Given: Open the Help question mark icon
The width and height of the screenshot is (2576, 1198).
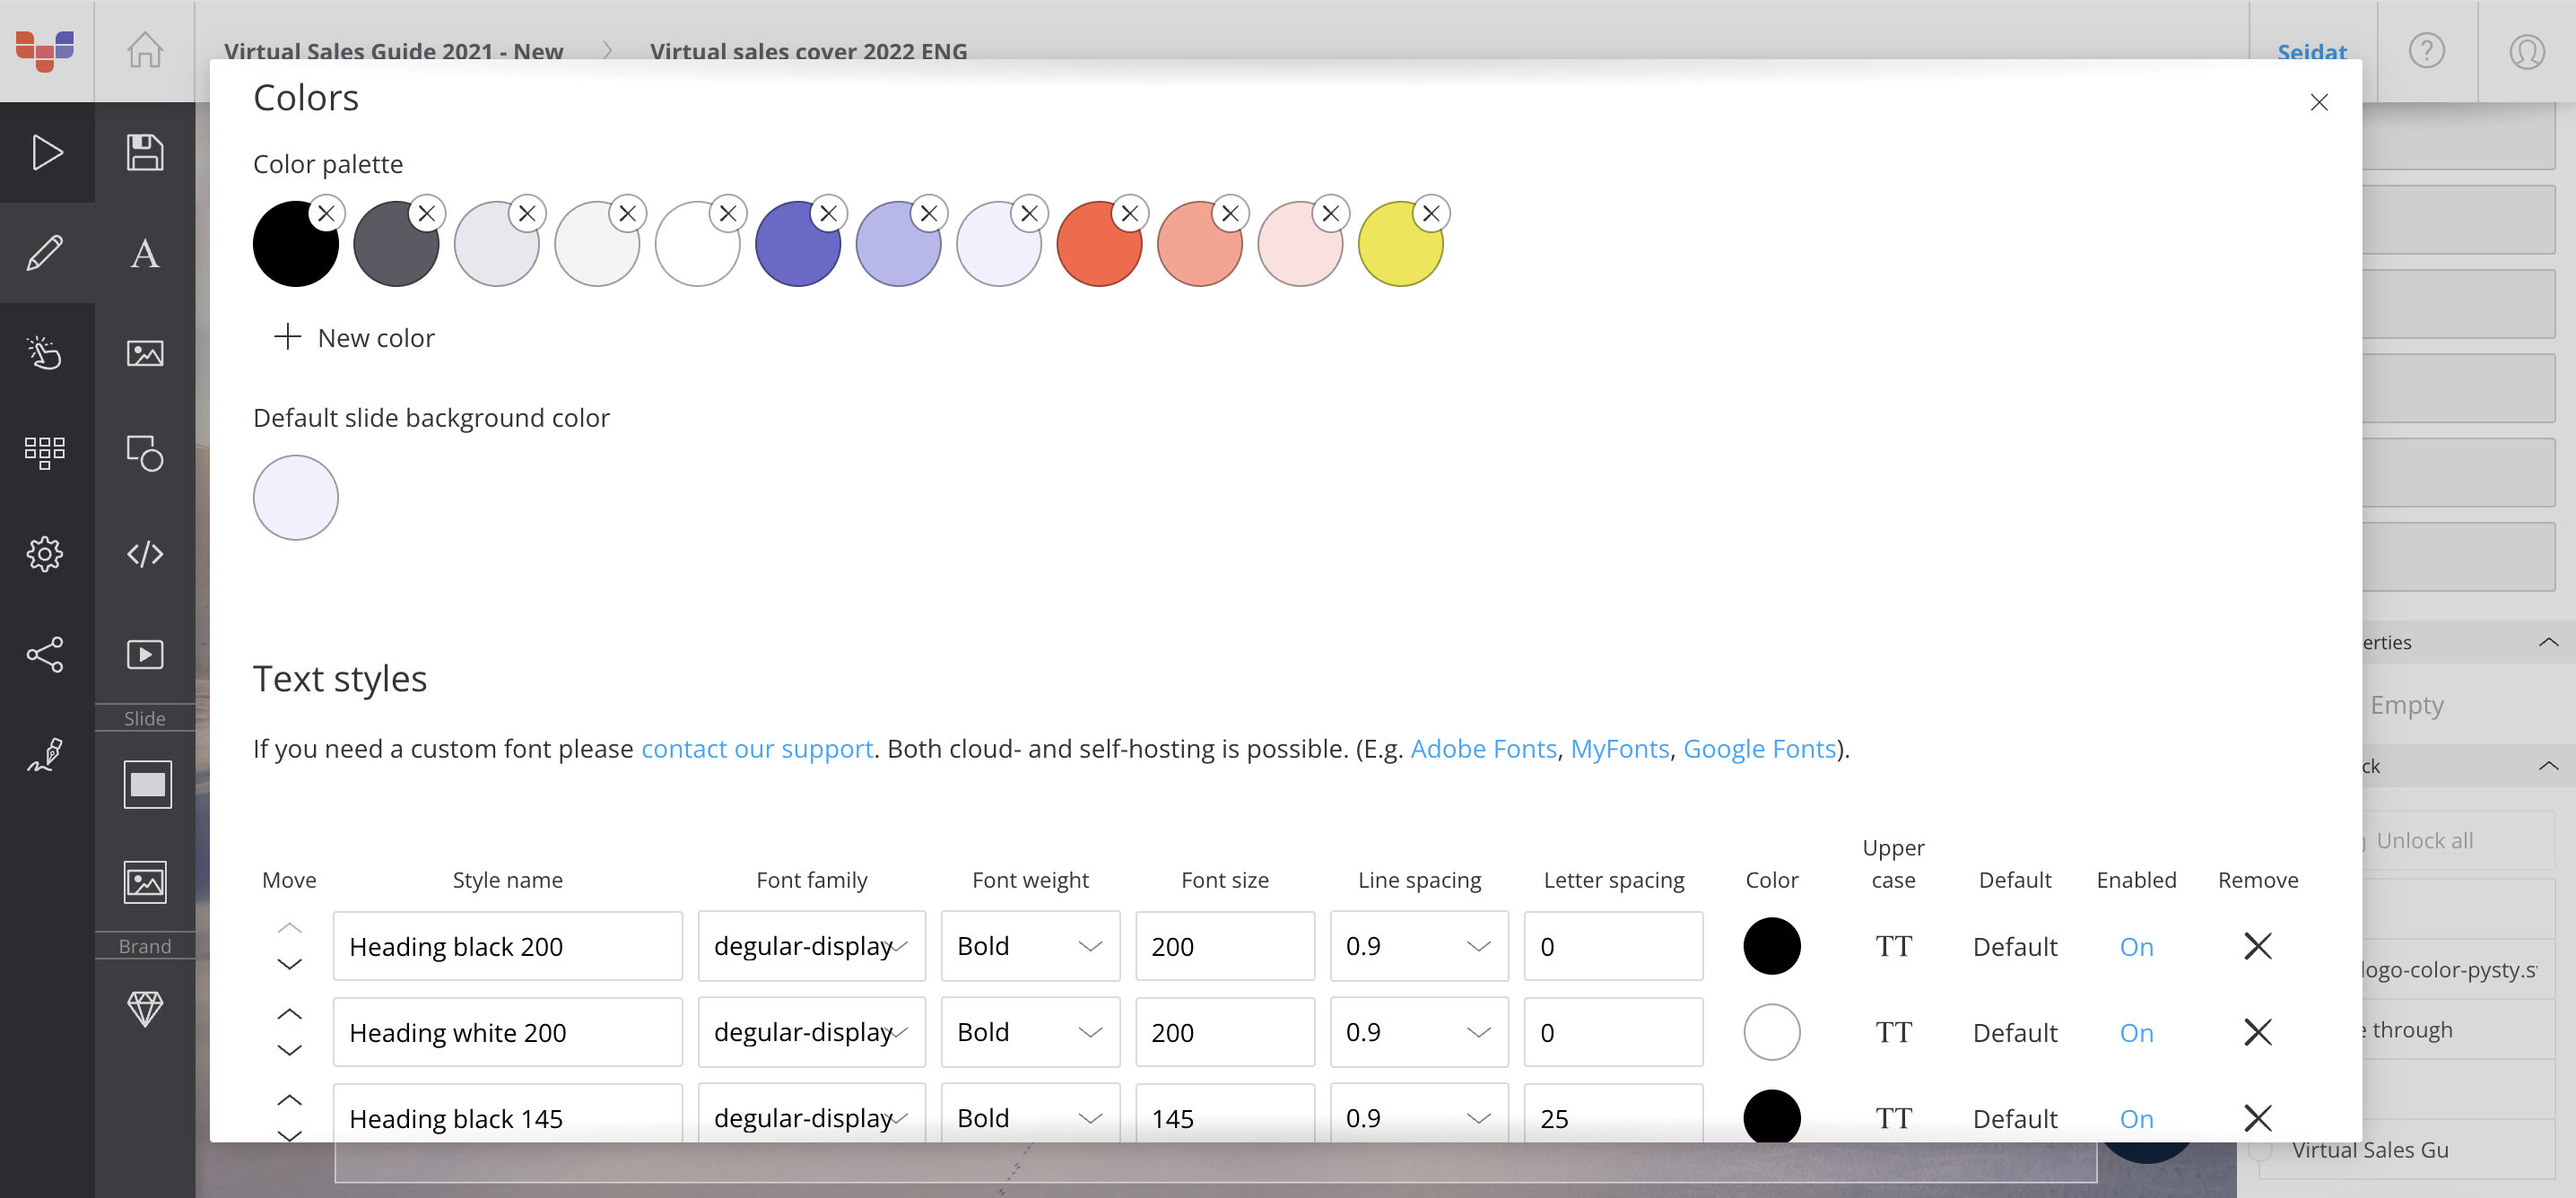Looking at the screenshot, I should coord(2427,50).
